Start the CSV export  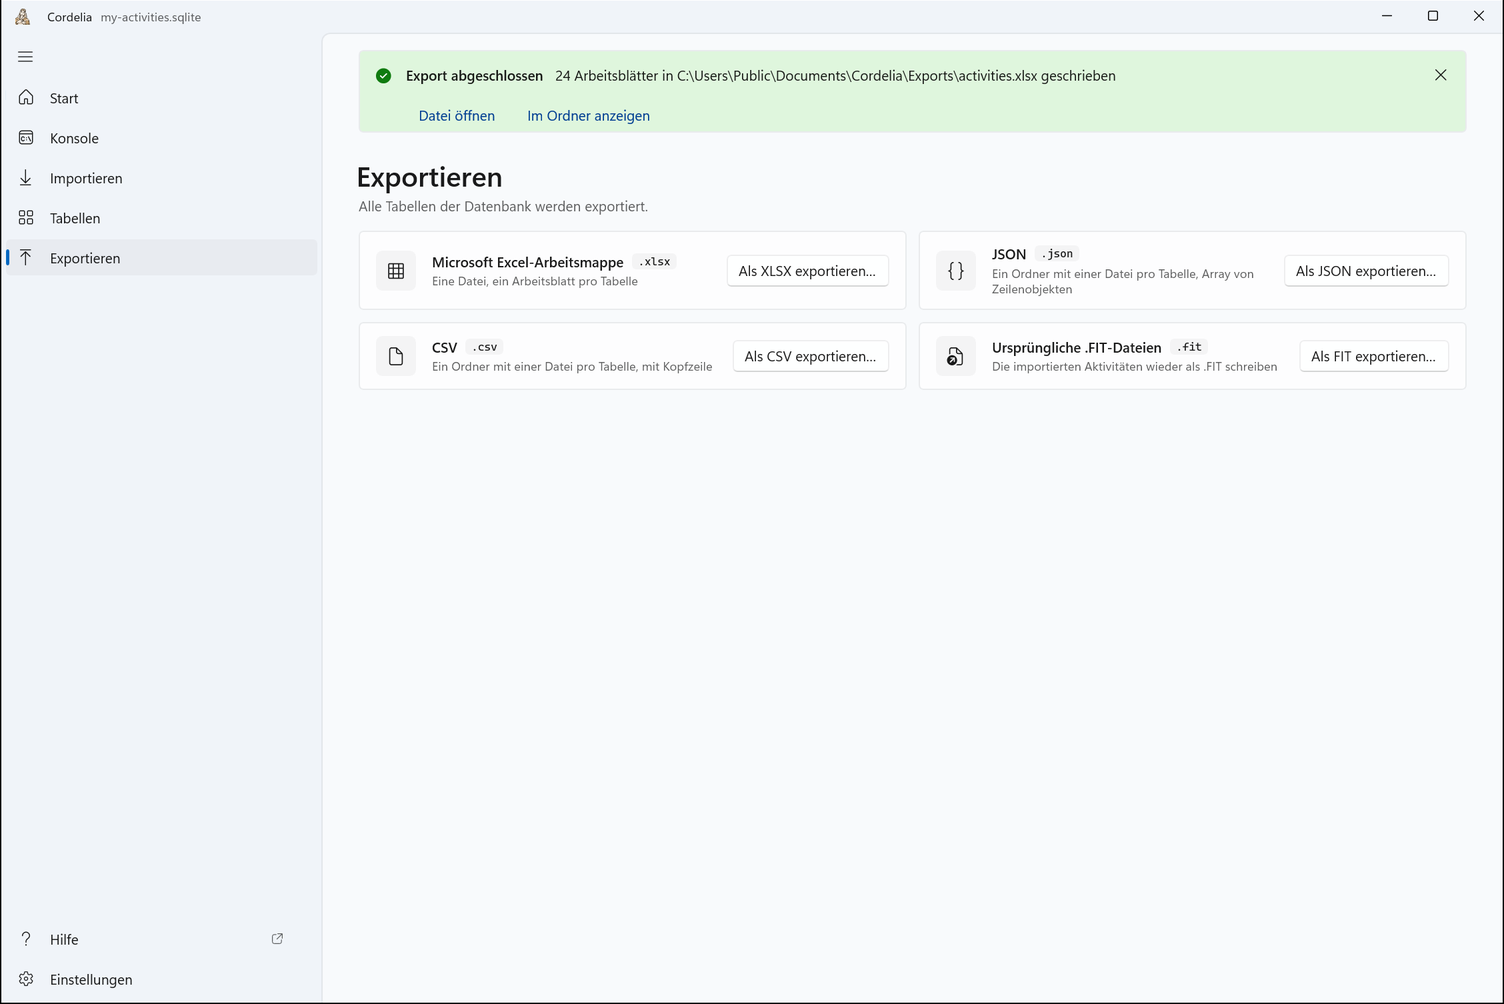[x=810, y=356]
